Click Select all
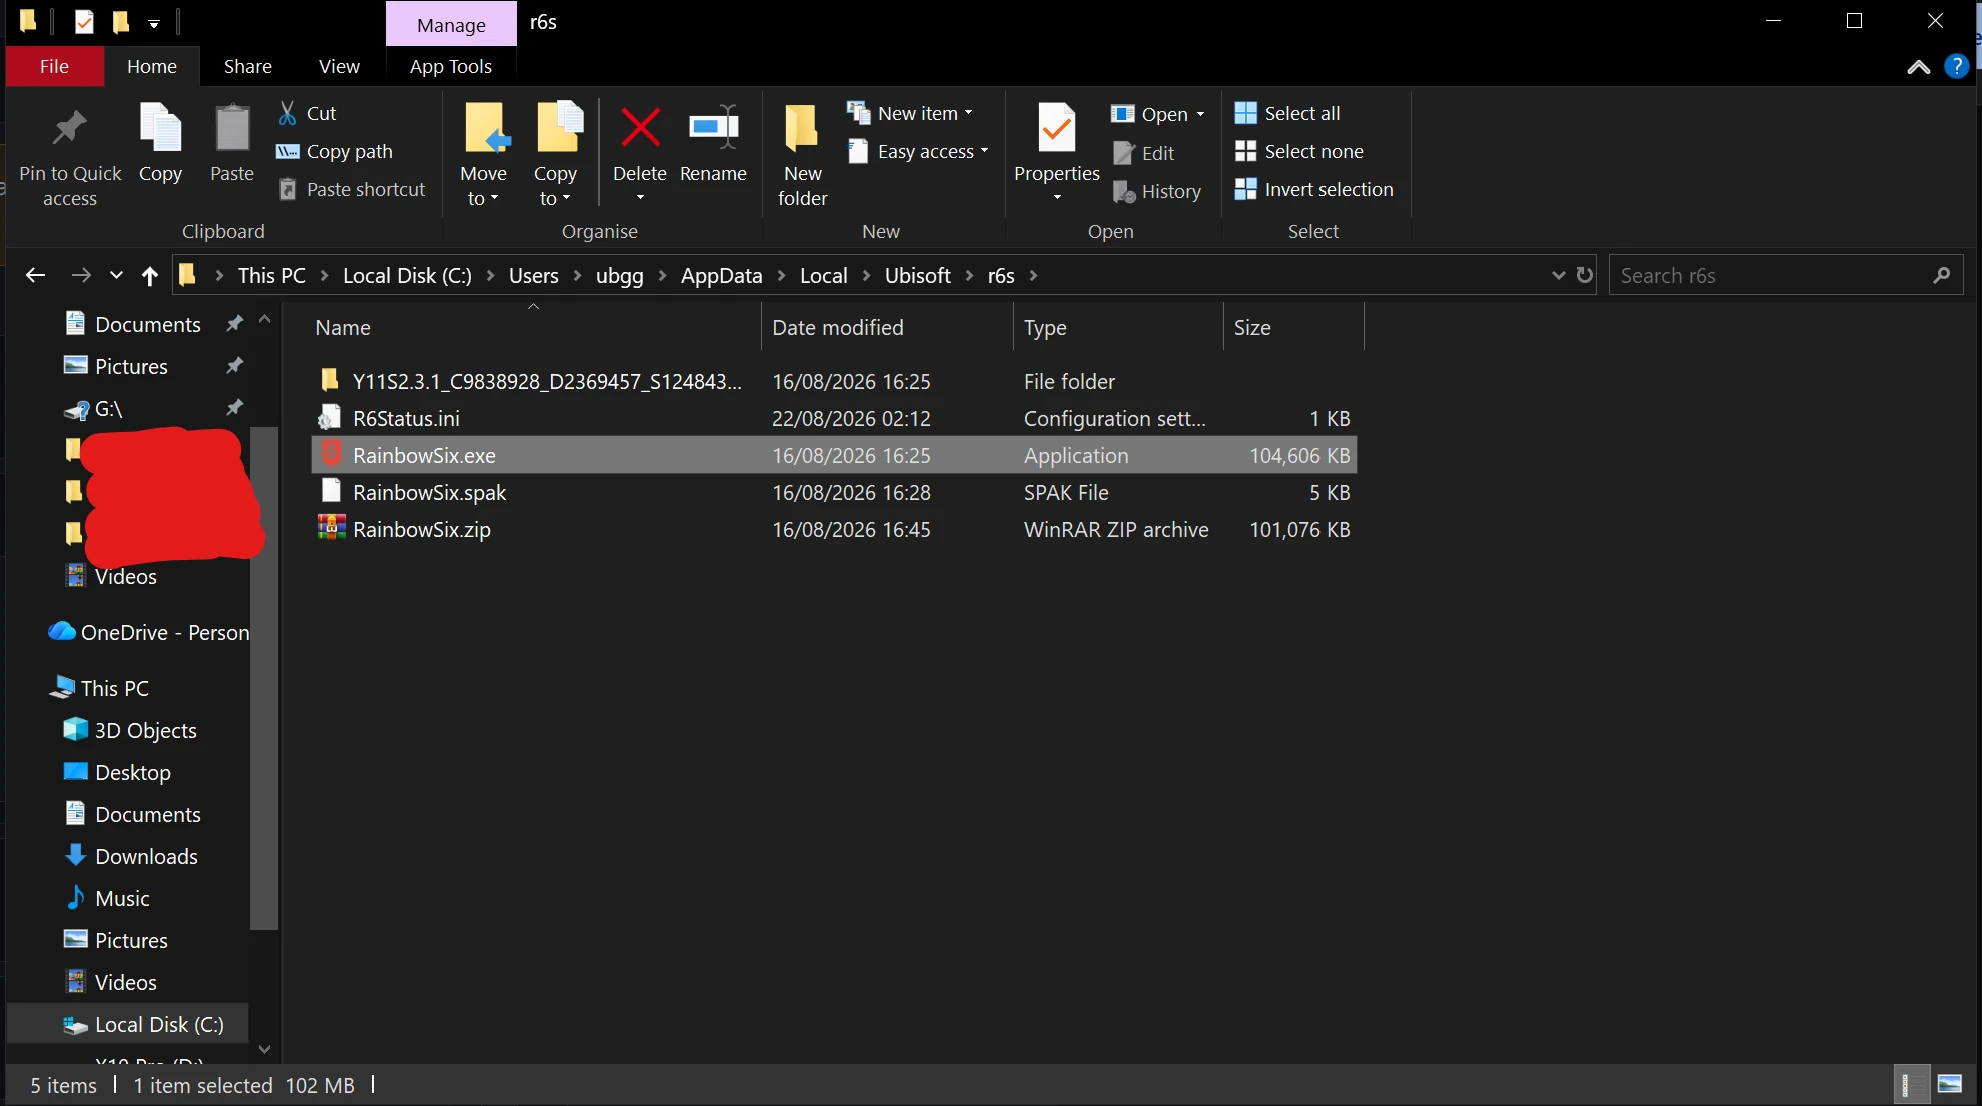 [1287, 113]
